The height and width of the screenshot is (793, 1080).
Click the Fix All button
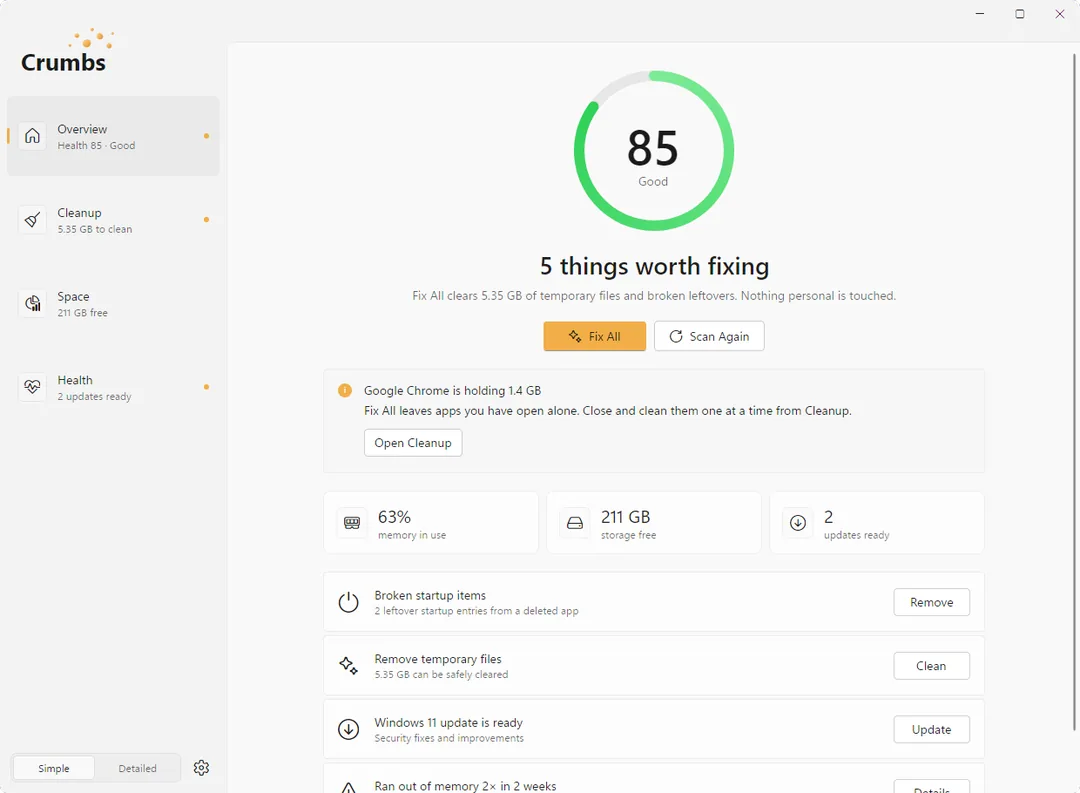click(594, 336)
